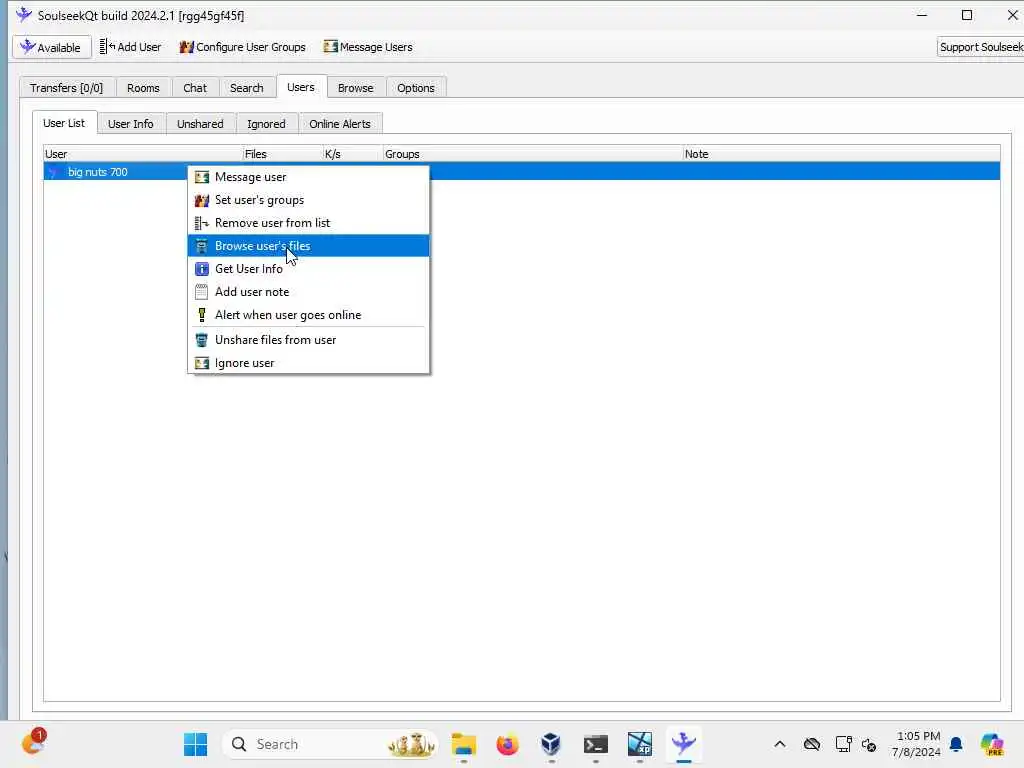1024x768 pixels.
Task: Click the Available status button
Action: click(52, 47)
